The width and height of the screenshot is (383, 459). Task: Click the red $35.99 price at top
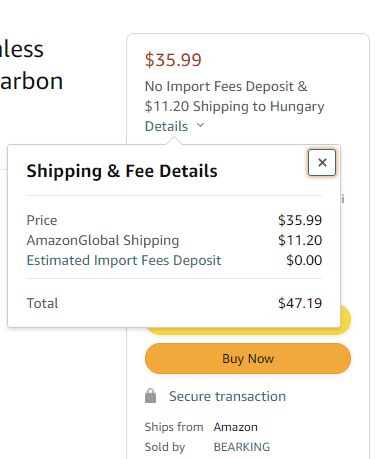tap(173, 60)
